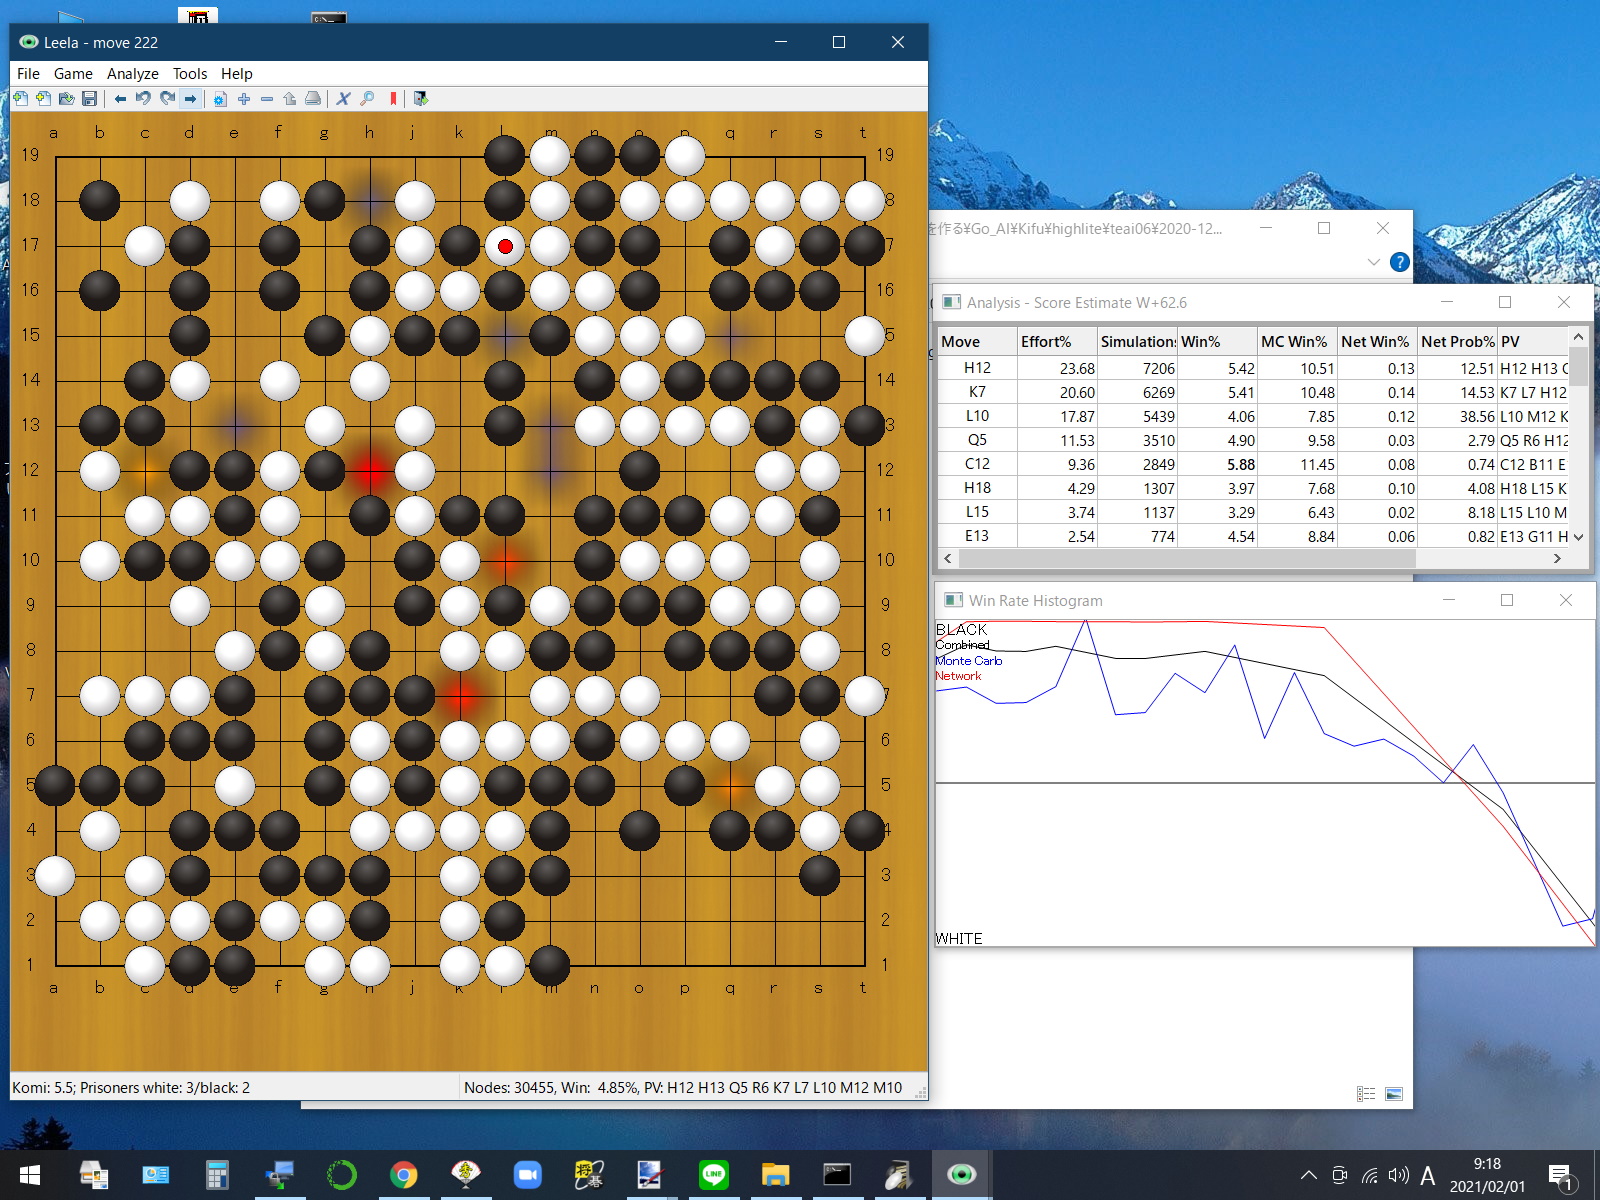The height and width of the screenshot is (1200, 1600).
Task: Click the blue left arrow back icon
Action: 120,98
